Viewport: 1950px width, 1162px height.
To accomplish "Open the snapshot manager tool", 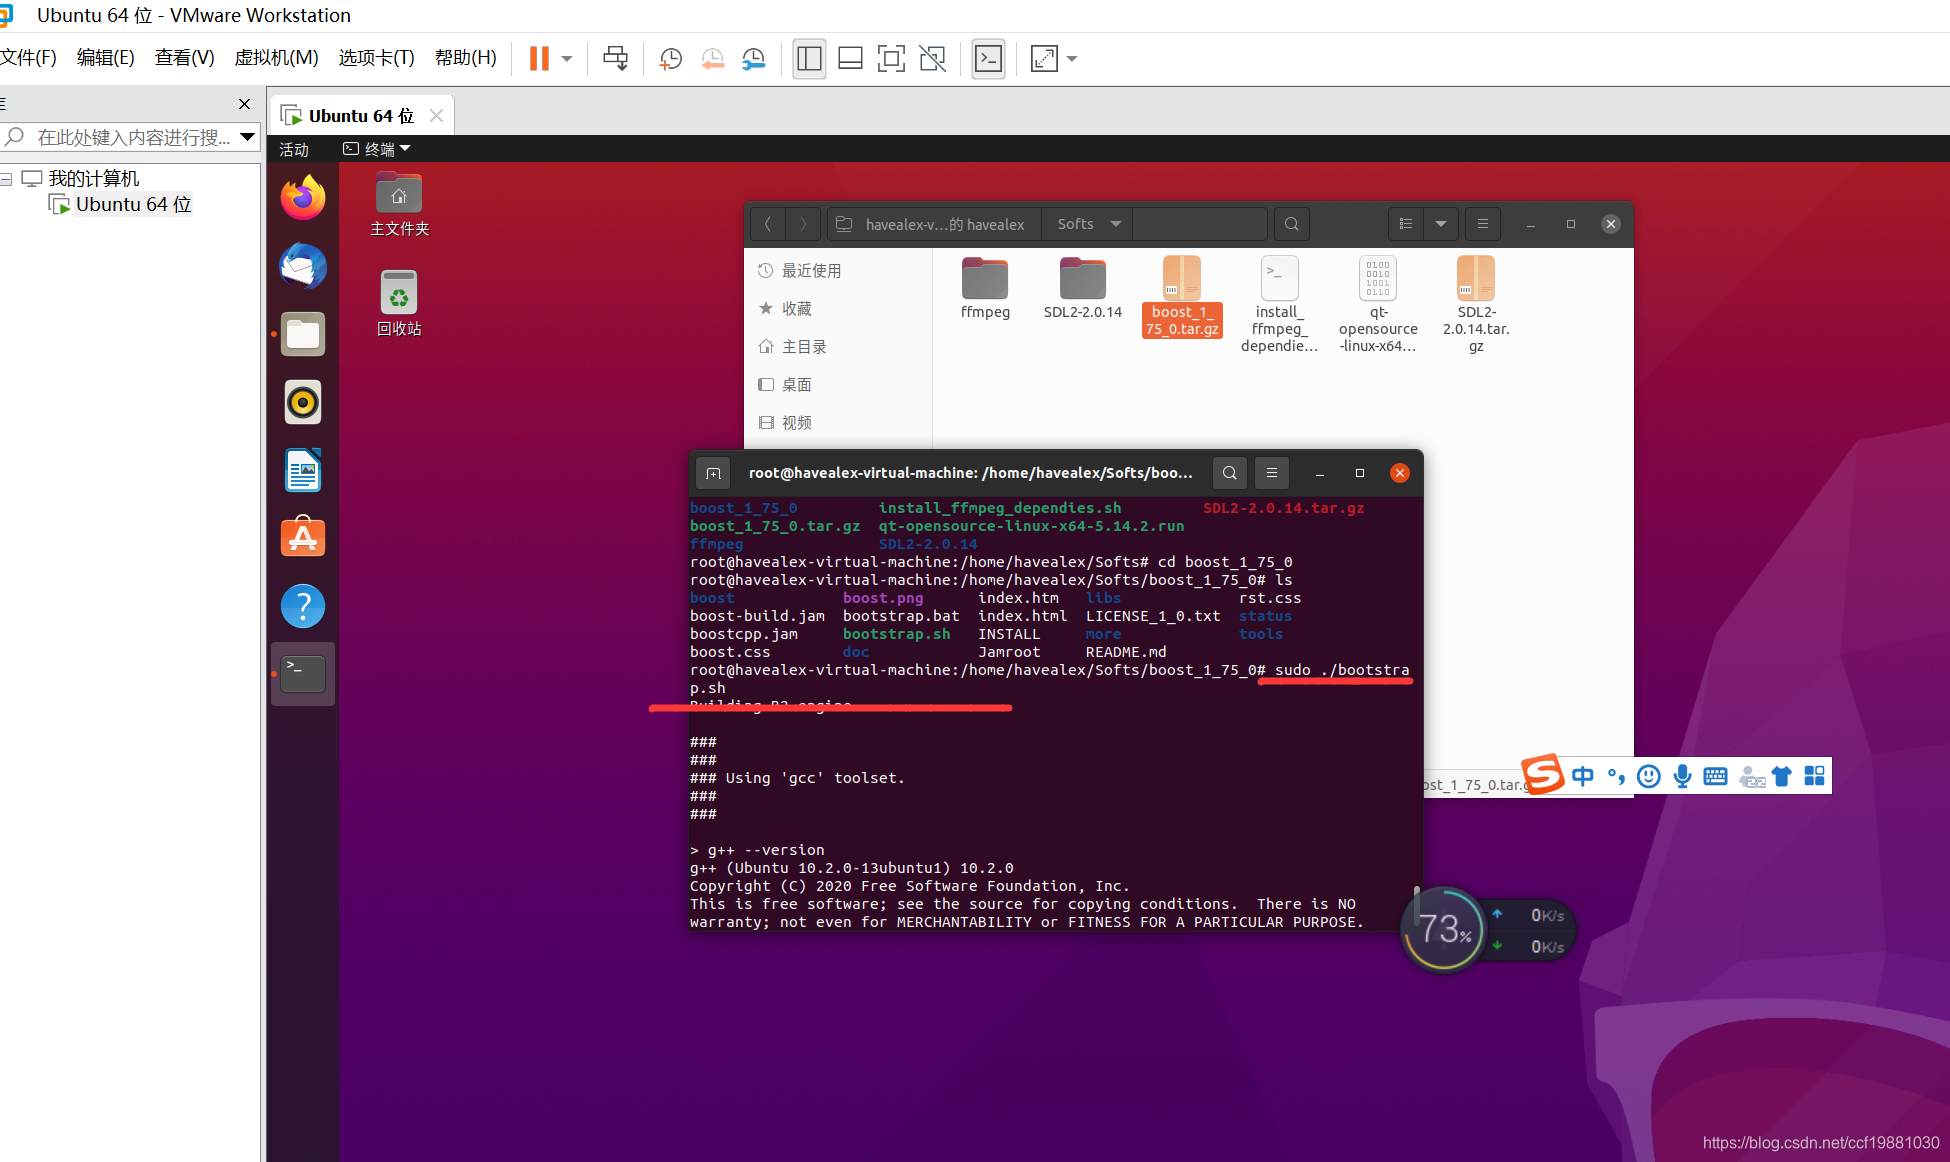I will pos(753,58).
